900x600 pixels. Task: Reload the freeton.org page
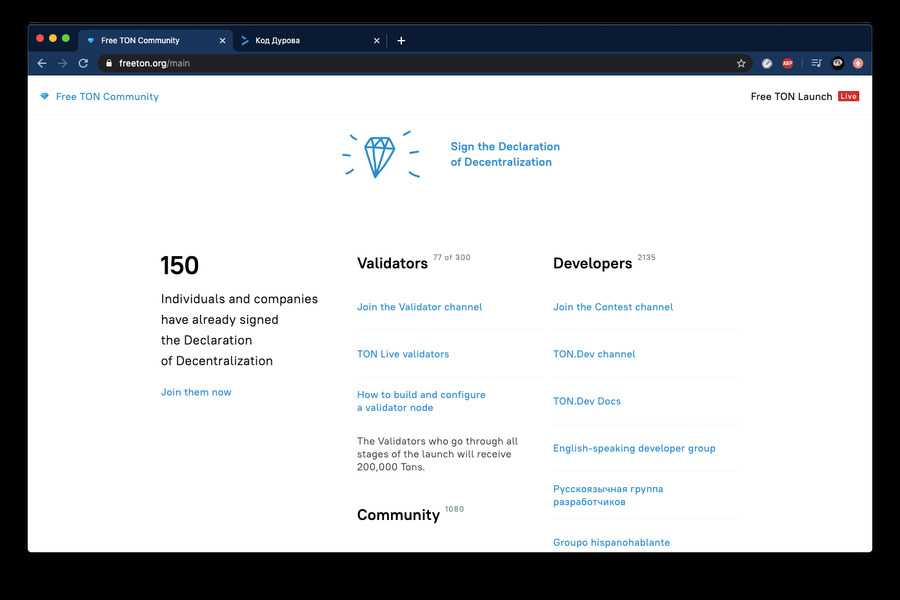point(83,63)
